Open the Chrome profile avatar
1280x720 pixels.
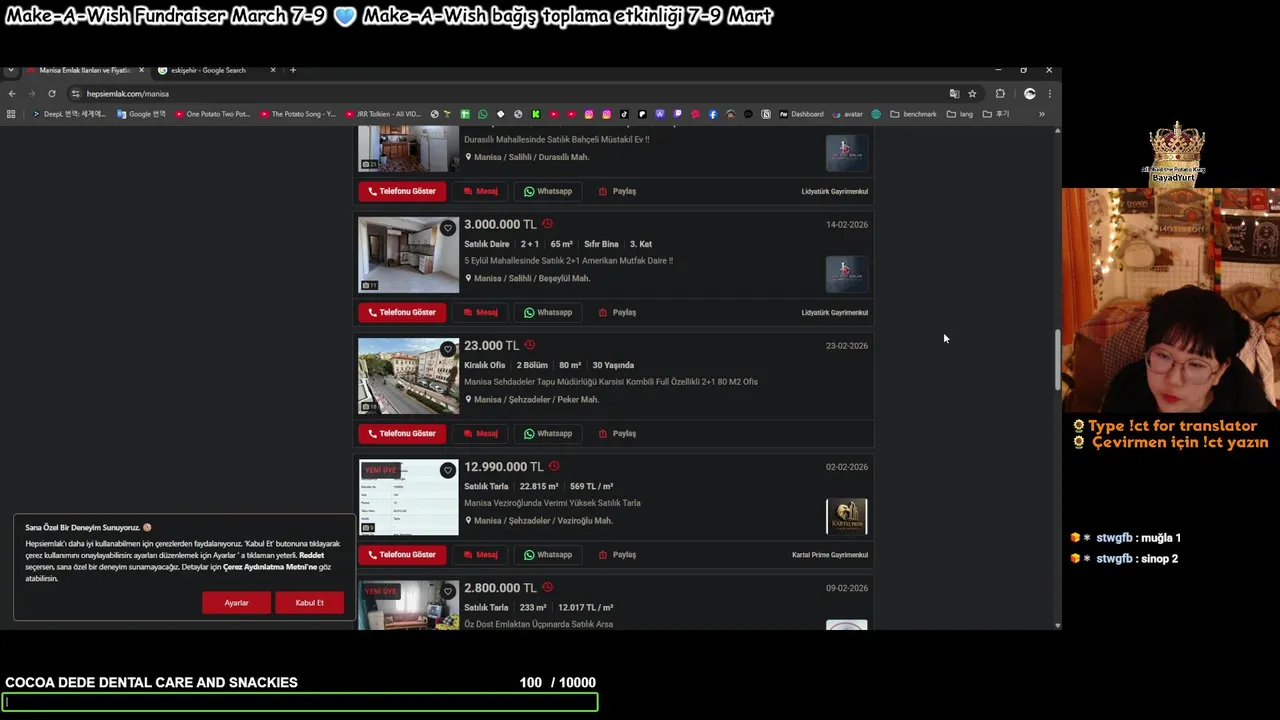1030,94
